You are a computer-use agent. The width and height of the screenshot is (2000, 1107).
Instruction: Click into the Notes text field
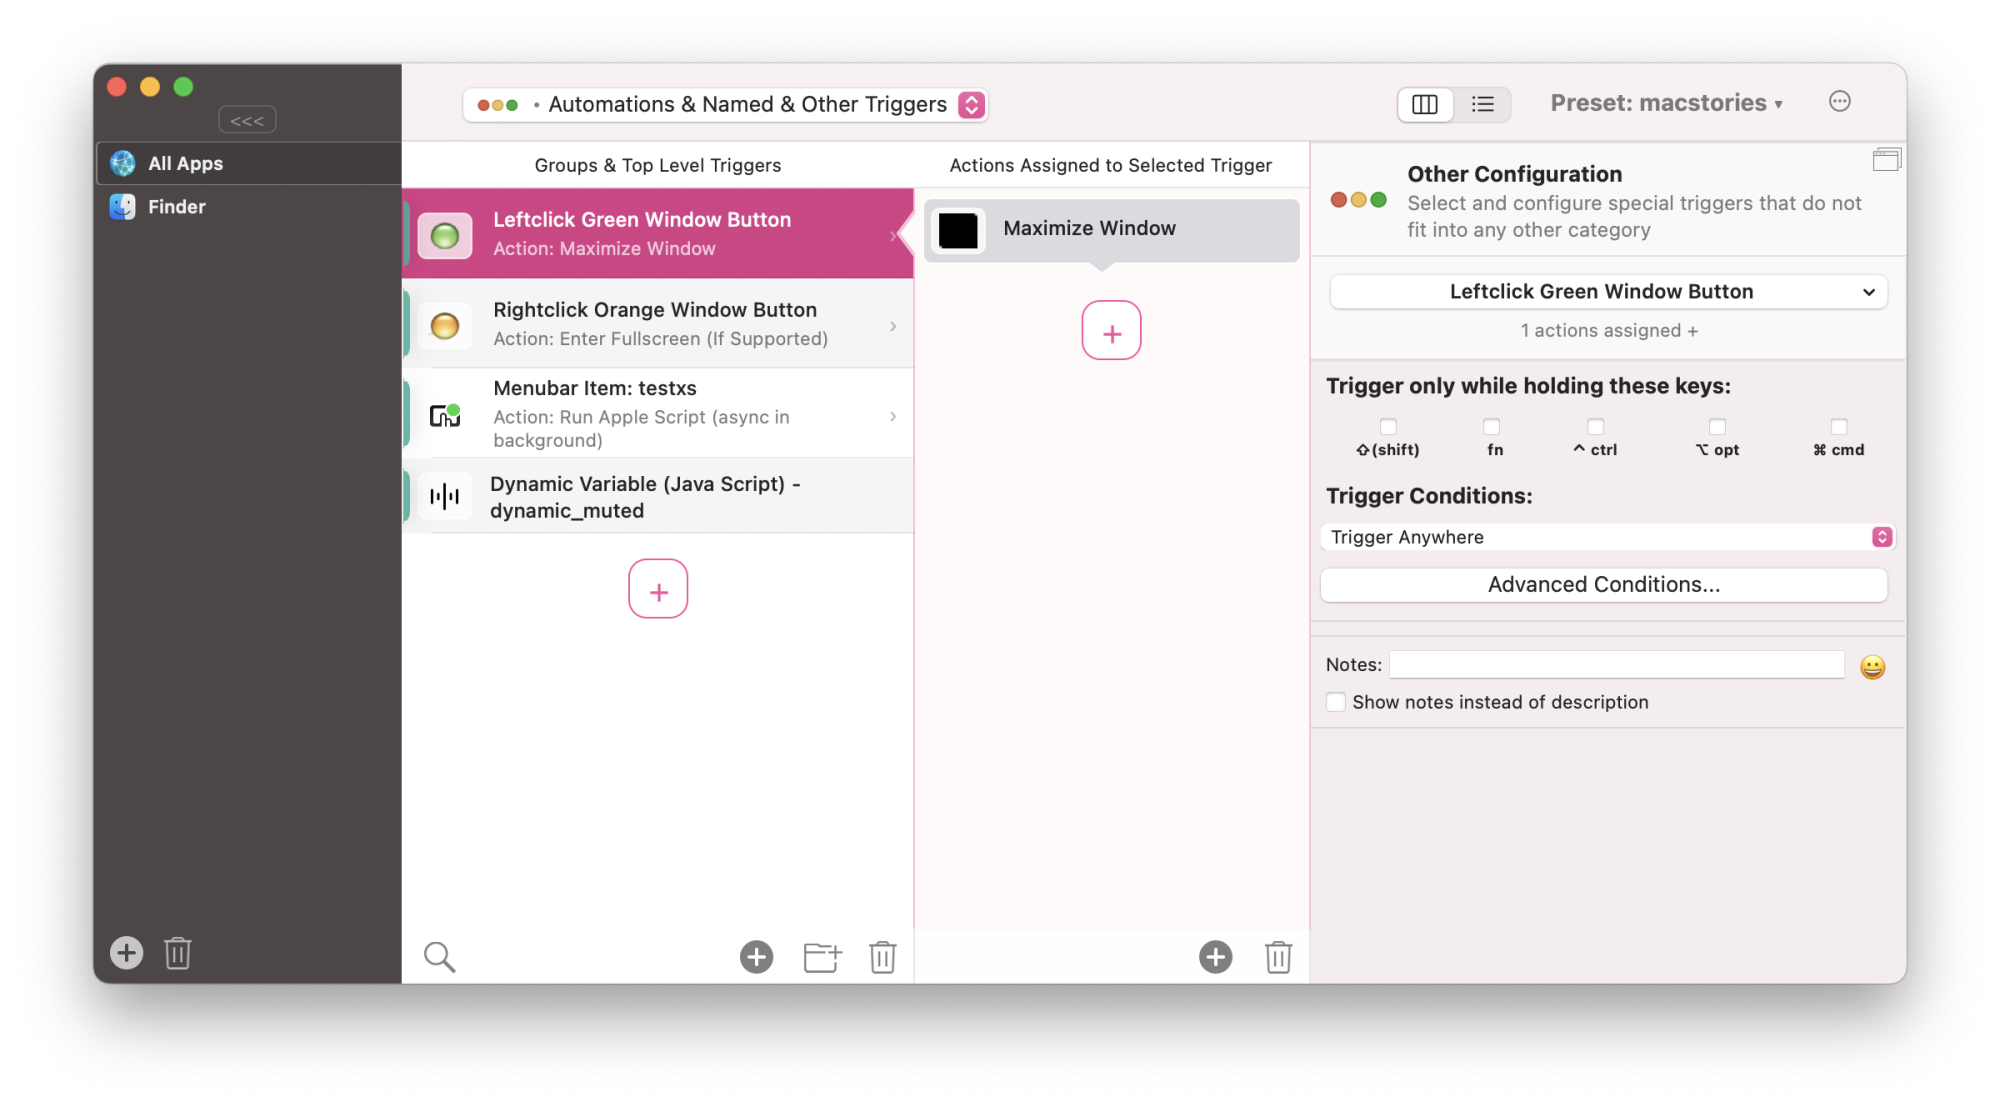click(1615, 665)
